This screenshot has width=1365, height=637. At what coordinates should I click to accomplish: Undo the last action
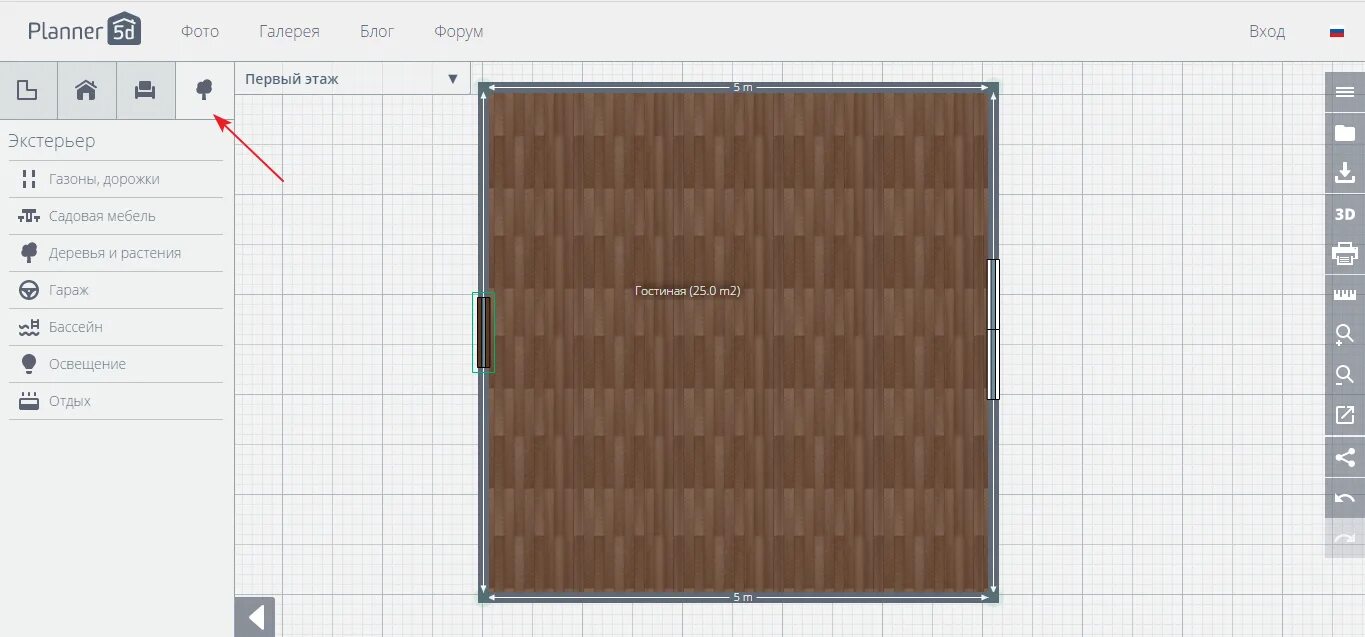(1345, 498)
